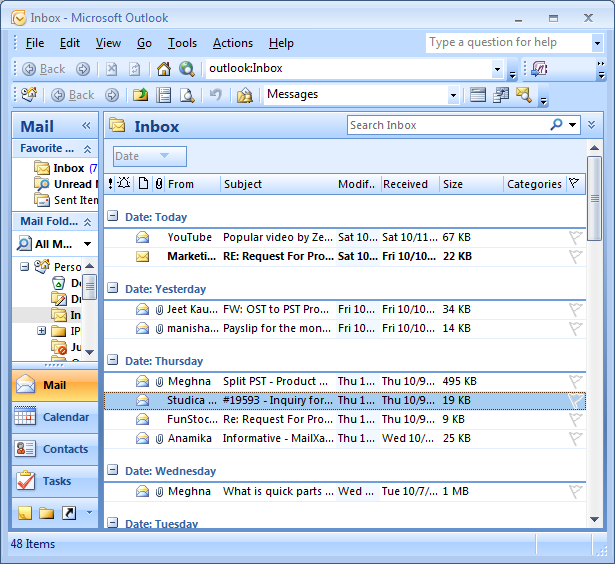Click the Back button in web toolbar
This screenshot has width=615, height=564.
44,69
